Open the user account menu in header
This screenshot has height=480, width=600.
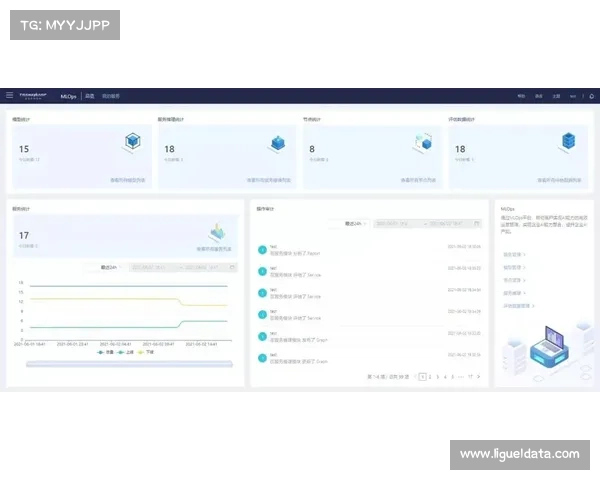point(573,96)
